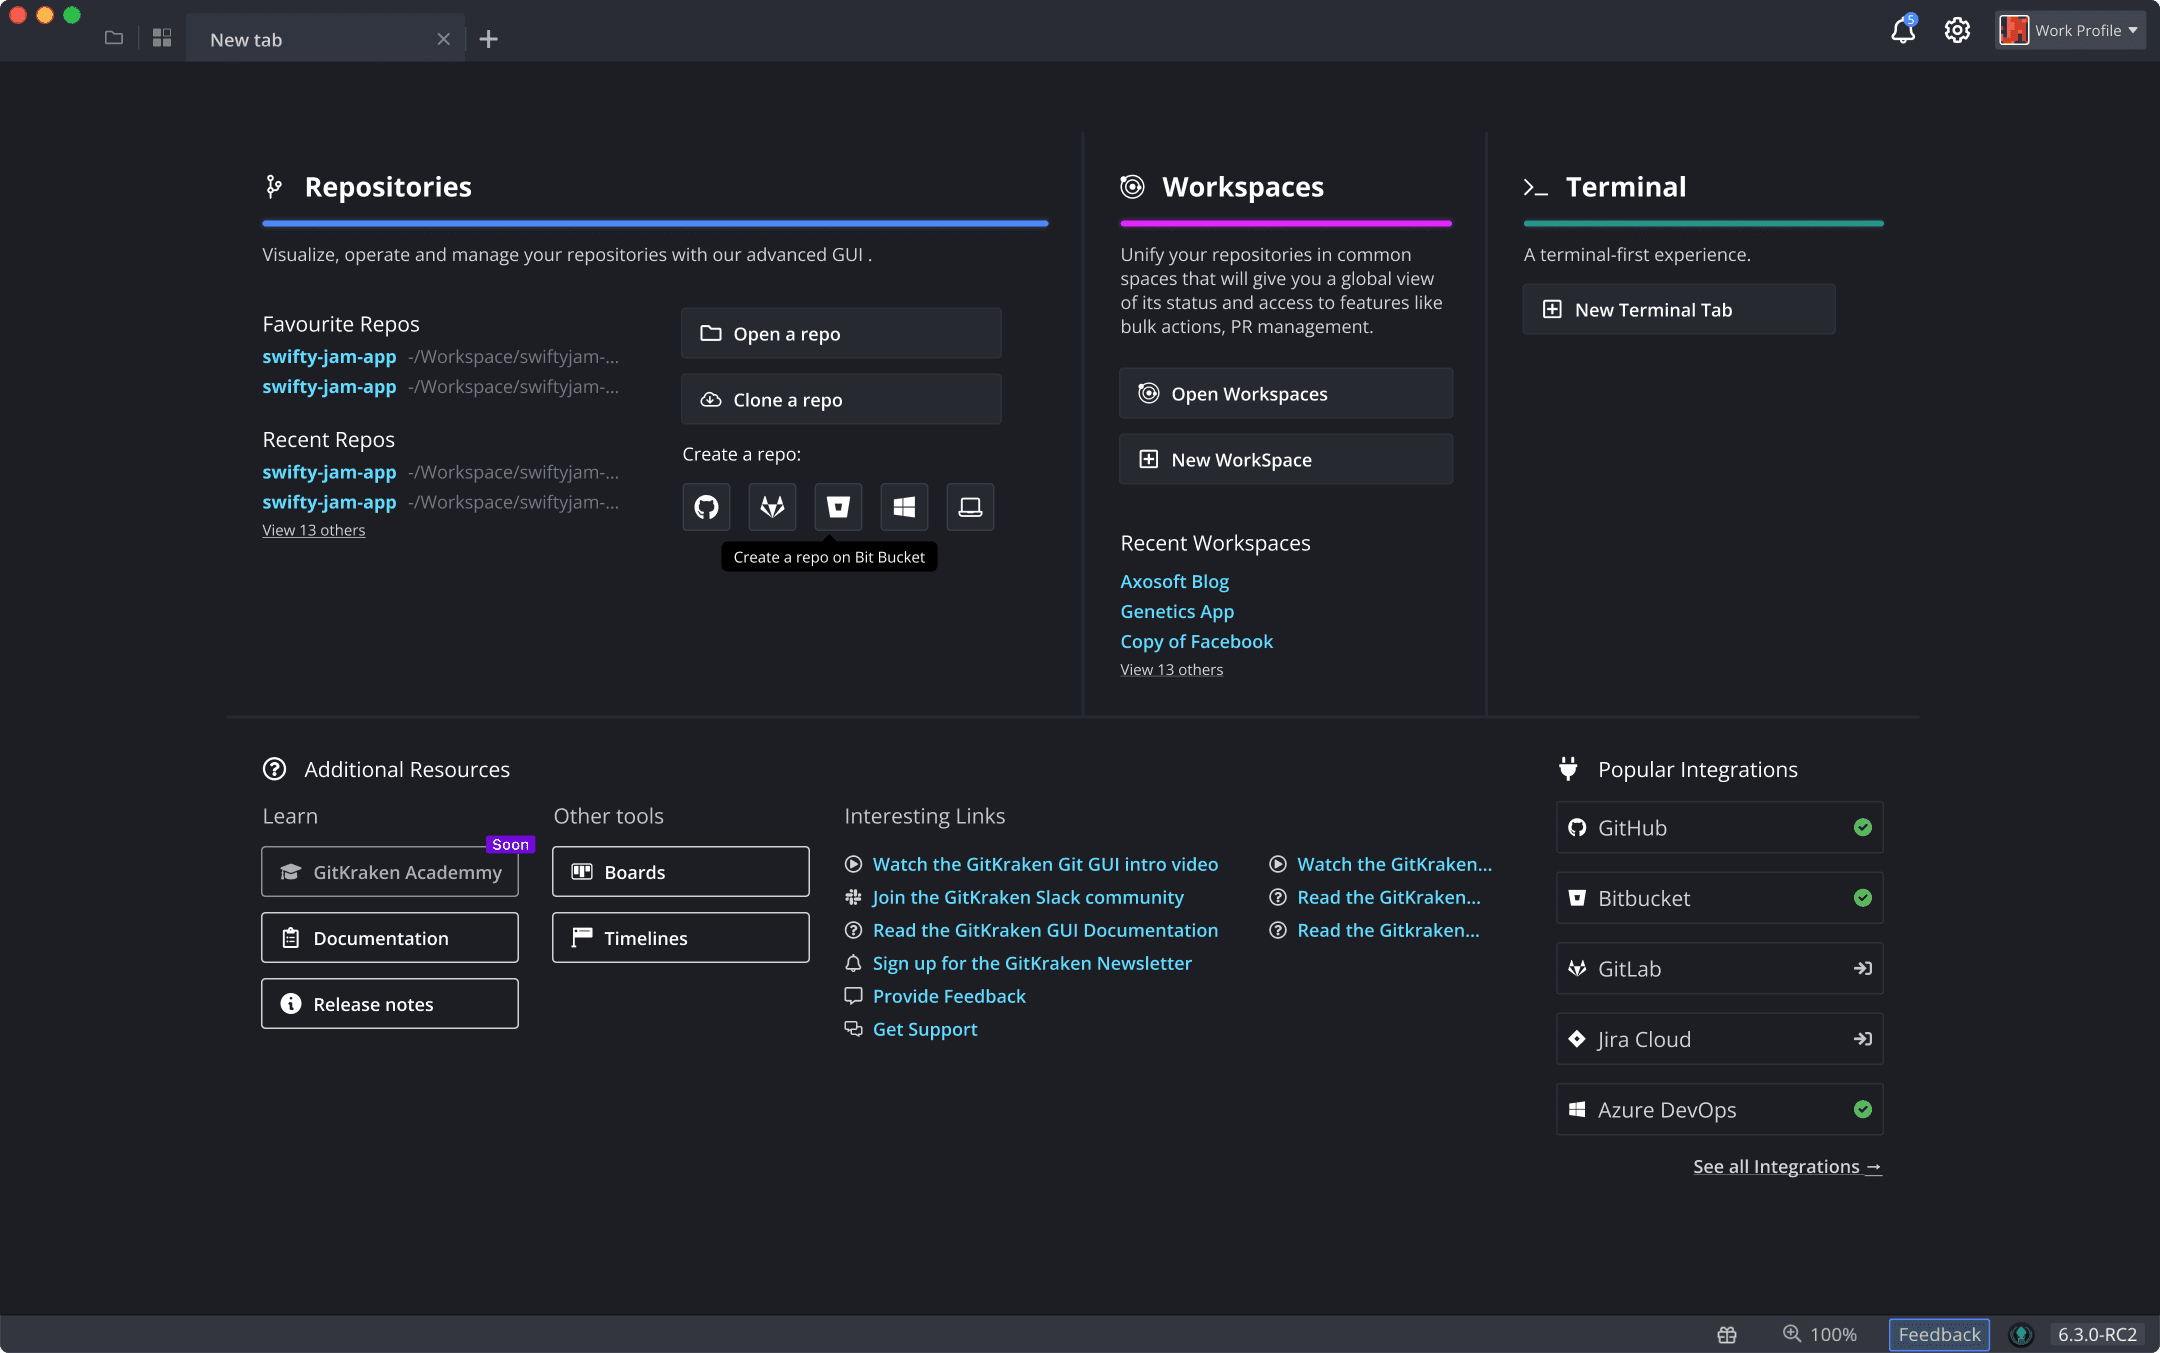Watch the GitKraken Git GUI intro video

tap(1045, 864)
